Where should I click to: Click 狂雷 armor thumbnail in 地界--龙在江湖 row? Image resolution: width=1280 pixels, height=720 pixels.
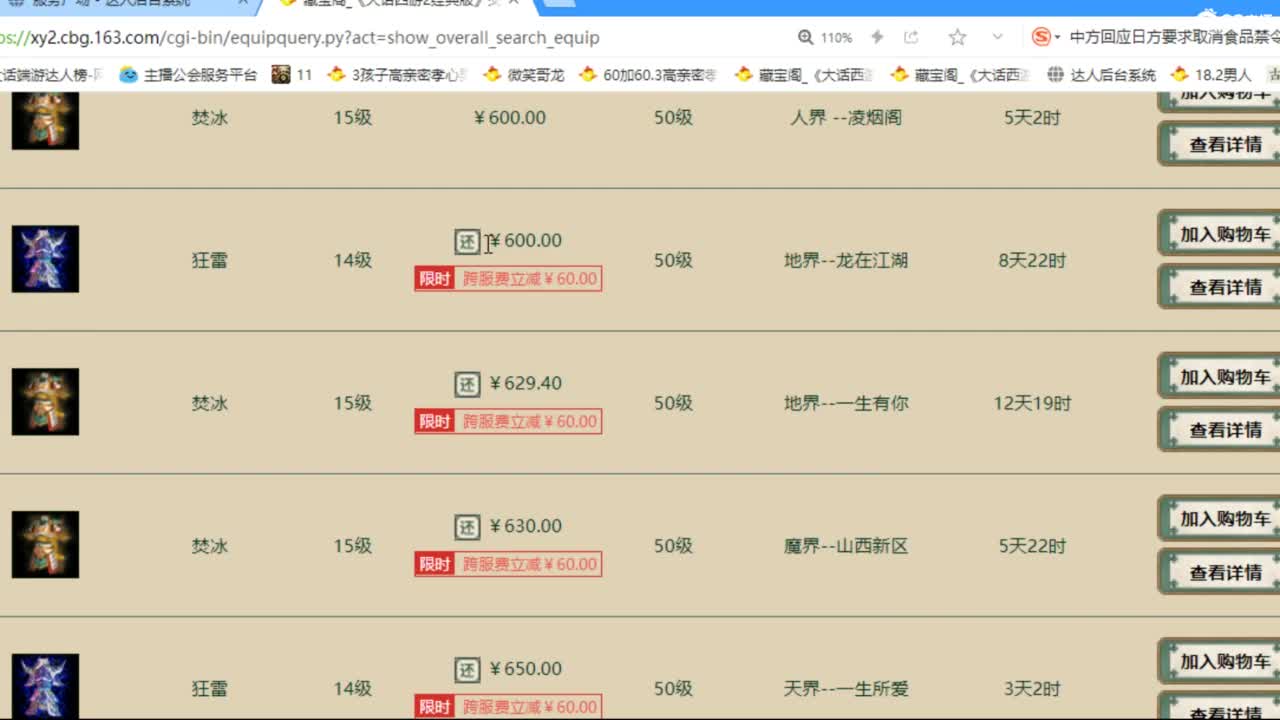[45, 259]
